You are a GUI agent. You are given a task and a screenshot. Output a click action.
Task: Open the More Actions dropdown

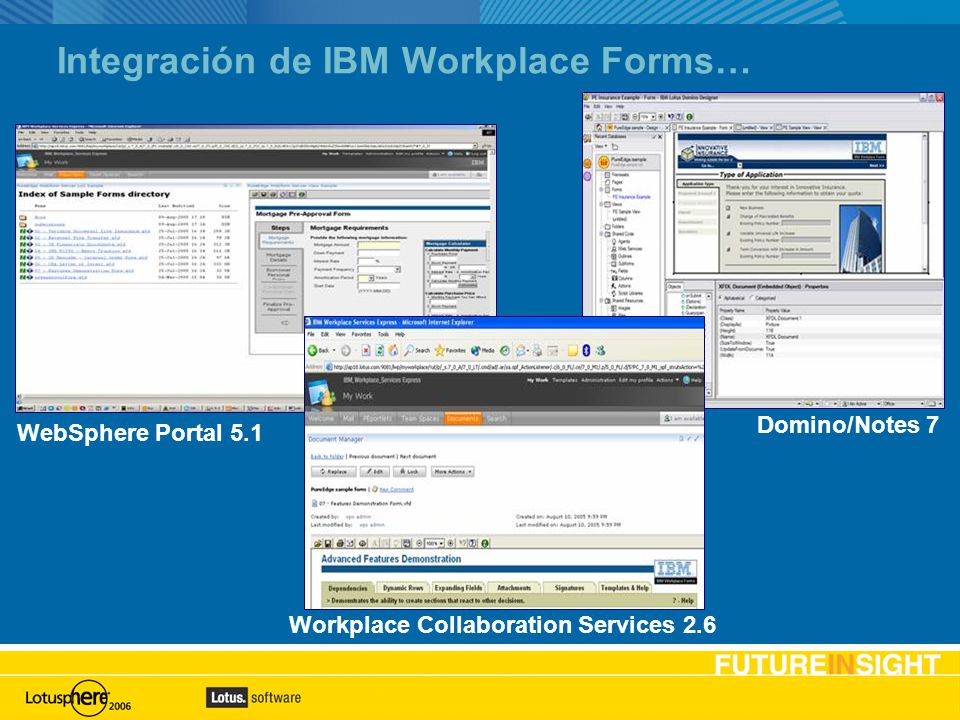453,472
